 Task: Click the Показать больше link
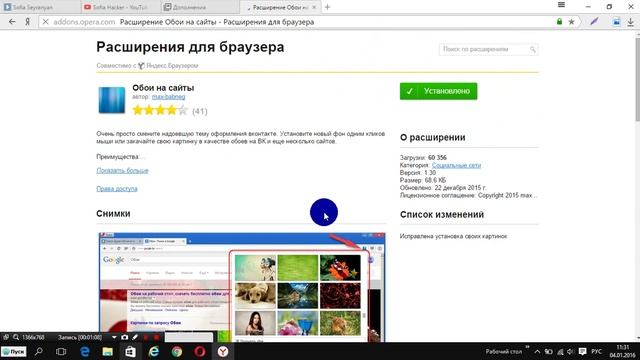[x=122, y=170]
